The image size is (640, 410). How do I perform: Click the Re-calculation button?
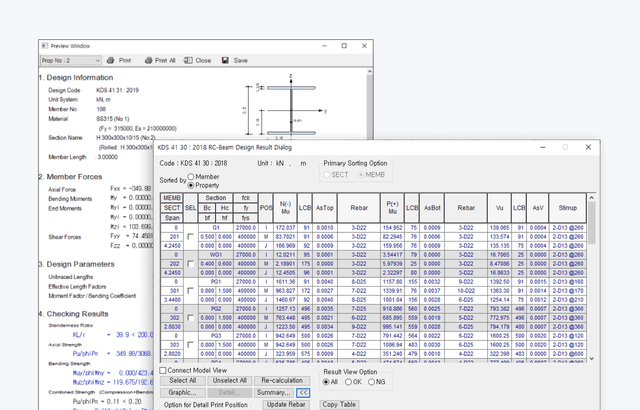[282, 381]
